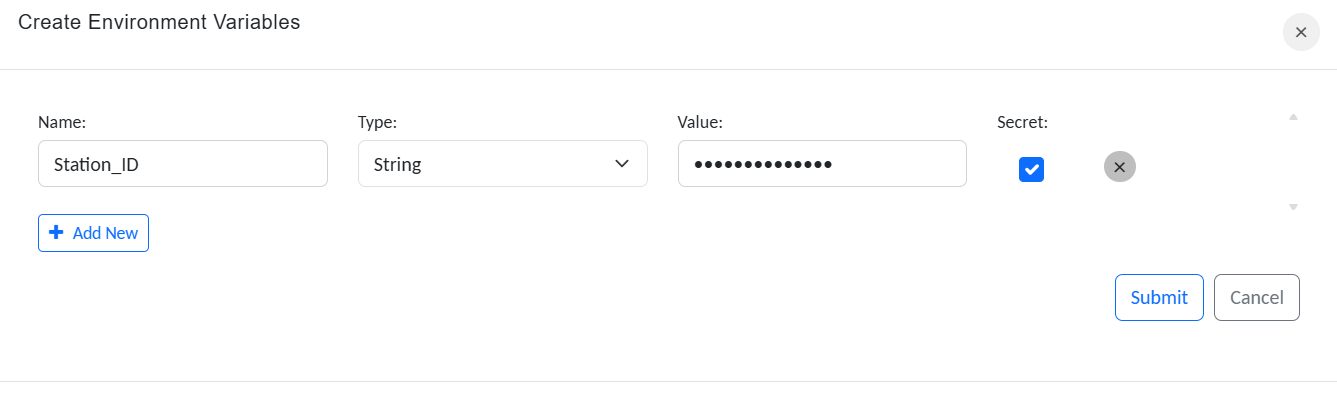Open the Type dropdown showing String

[502, 164]
